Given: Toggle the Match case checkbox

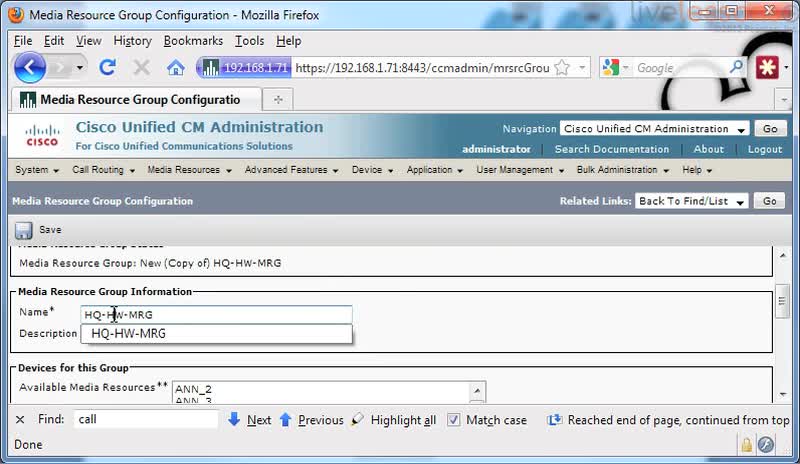Looking at the screenshot, I should click(453, 420).
